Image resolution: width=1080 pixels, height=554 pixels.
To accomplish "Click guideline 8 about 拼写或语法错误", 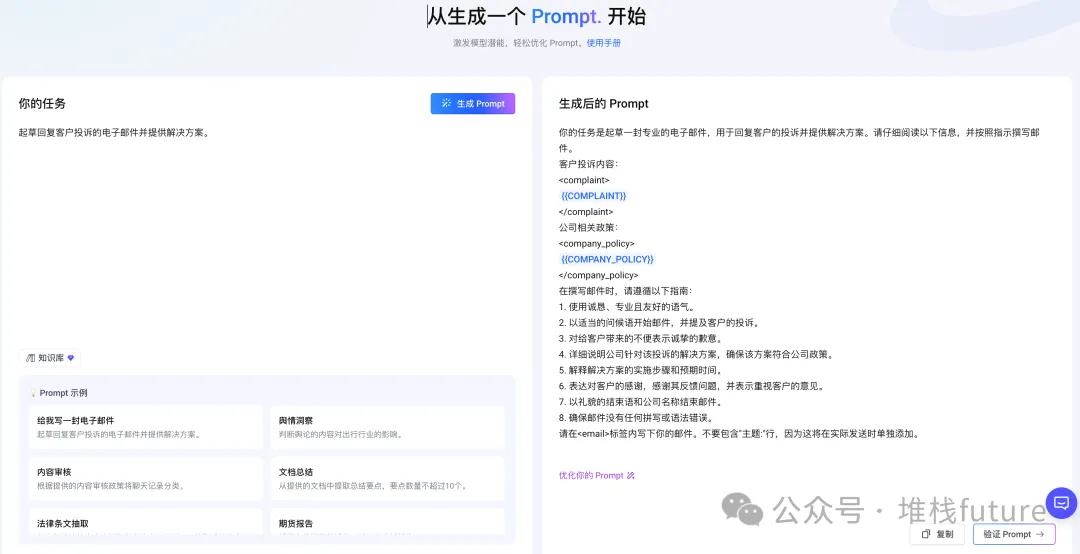I will (x=634, y=418).
